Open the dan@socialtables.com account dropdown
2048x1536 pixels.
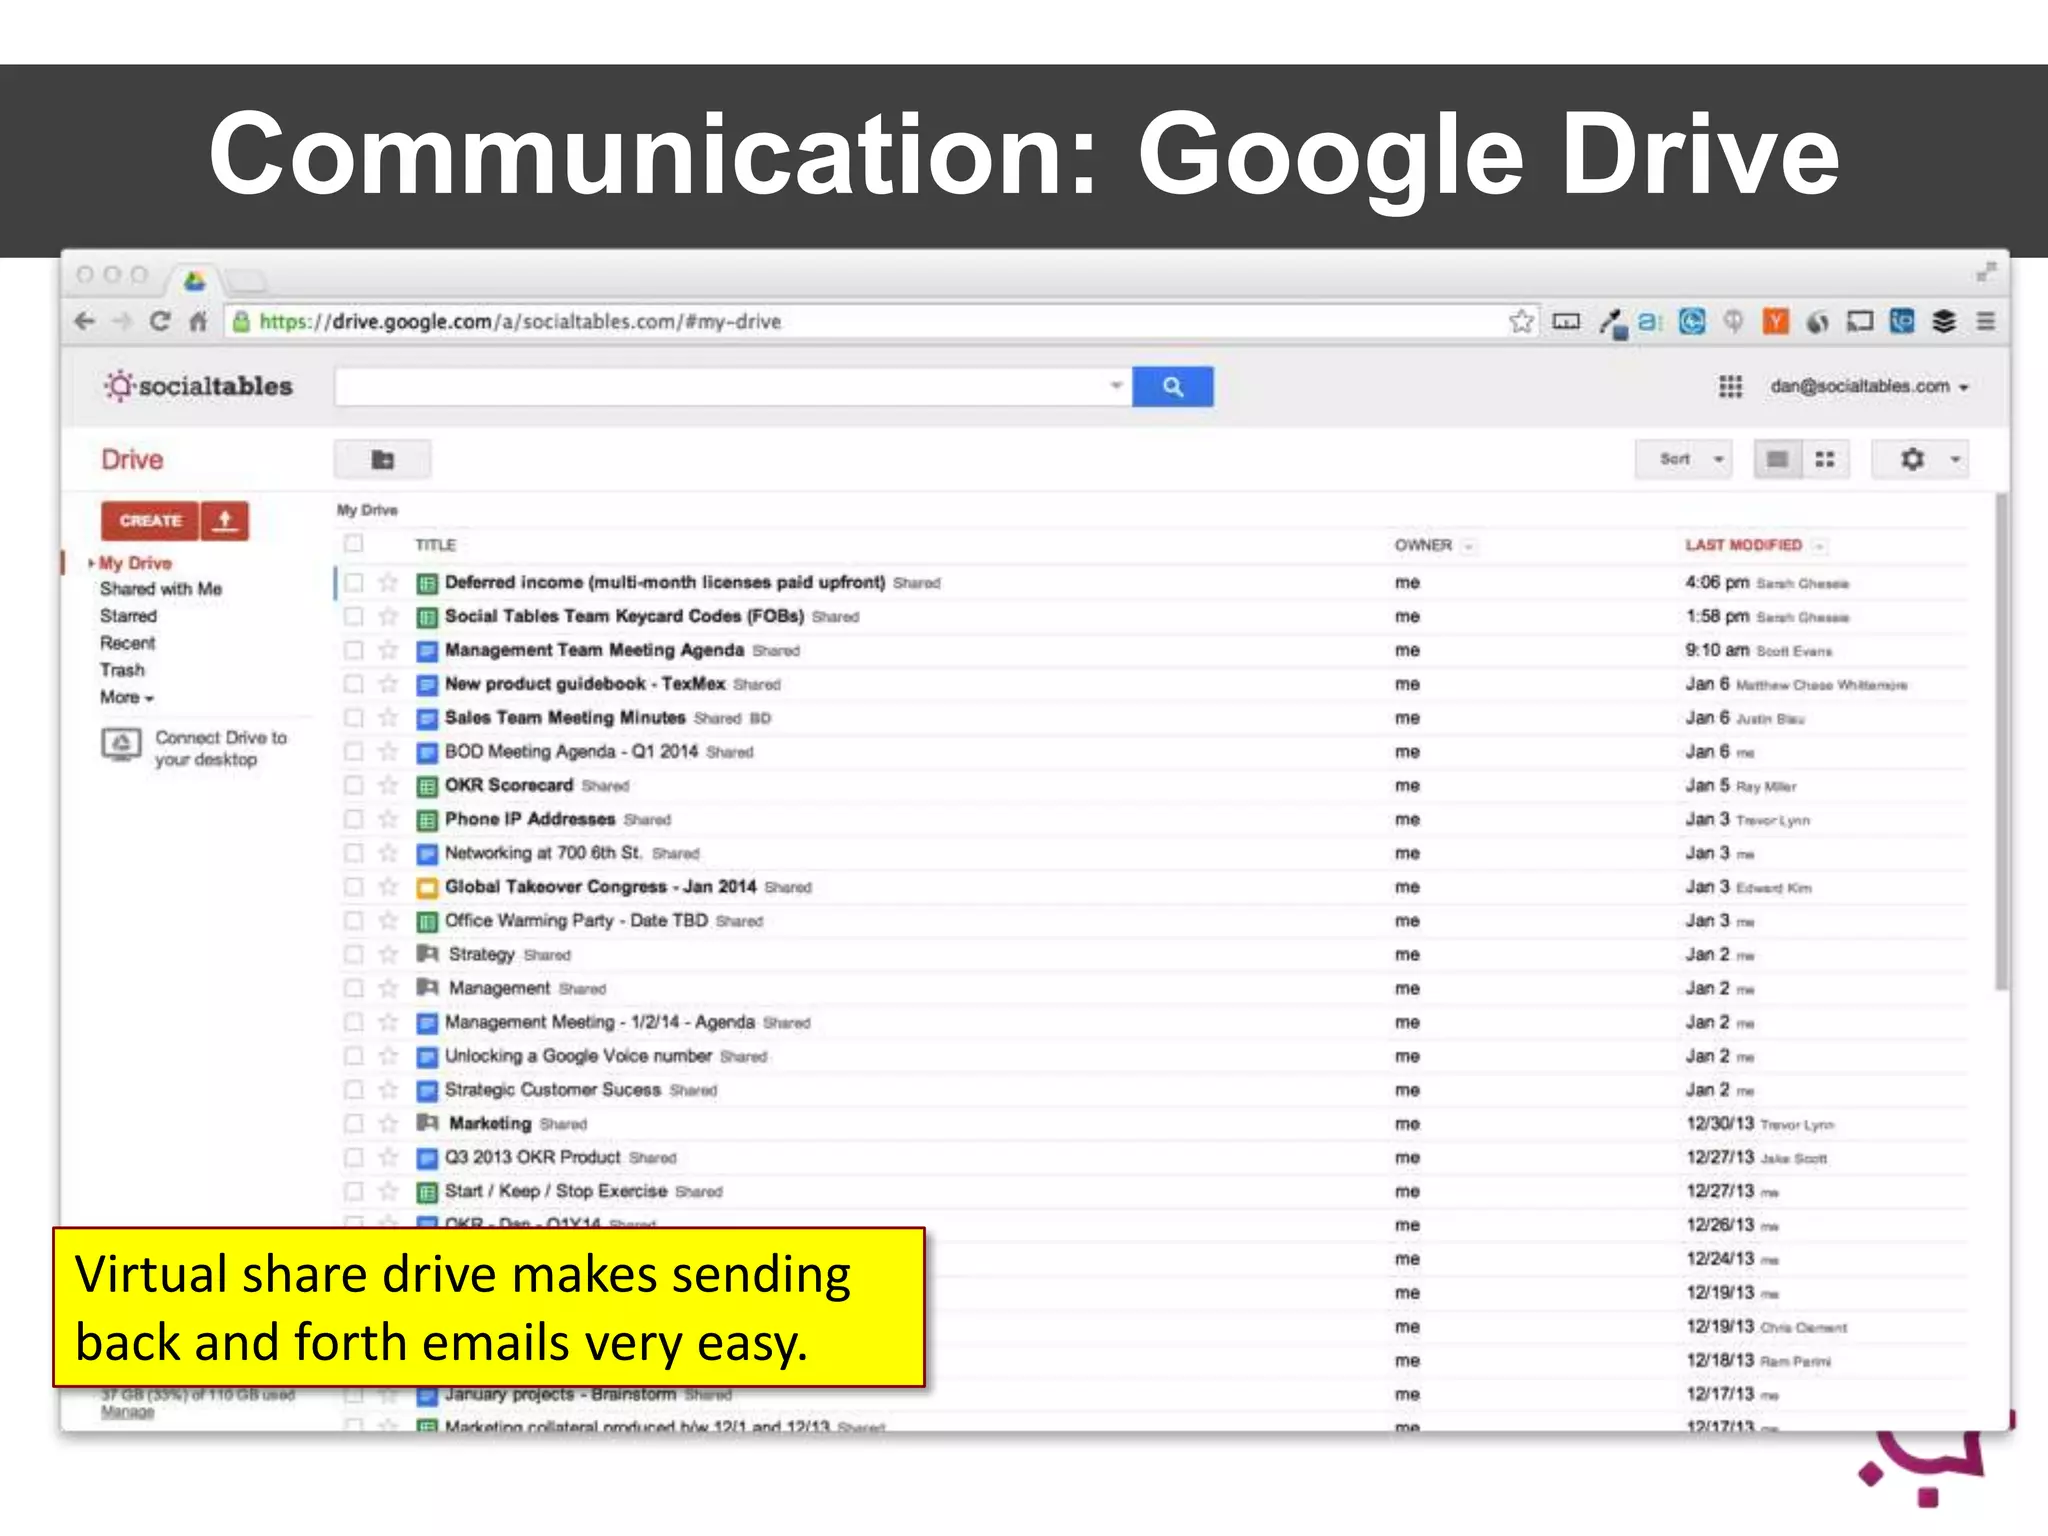[1869, 387]
